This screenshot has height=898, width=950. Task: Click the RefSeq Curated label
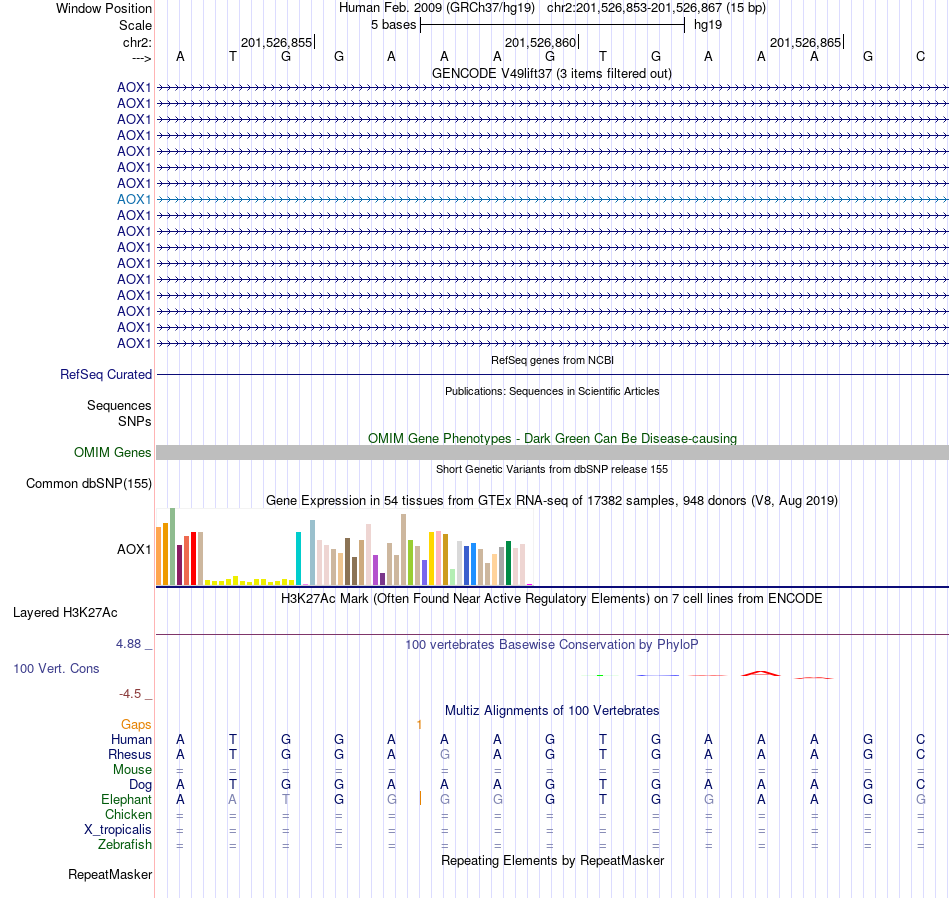point(106,374)
